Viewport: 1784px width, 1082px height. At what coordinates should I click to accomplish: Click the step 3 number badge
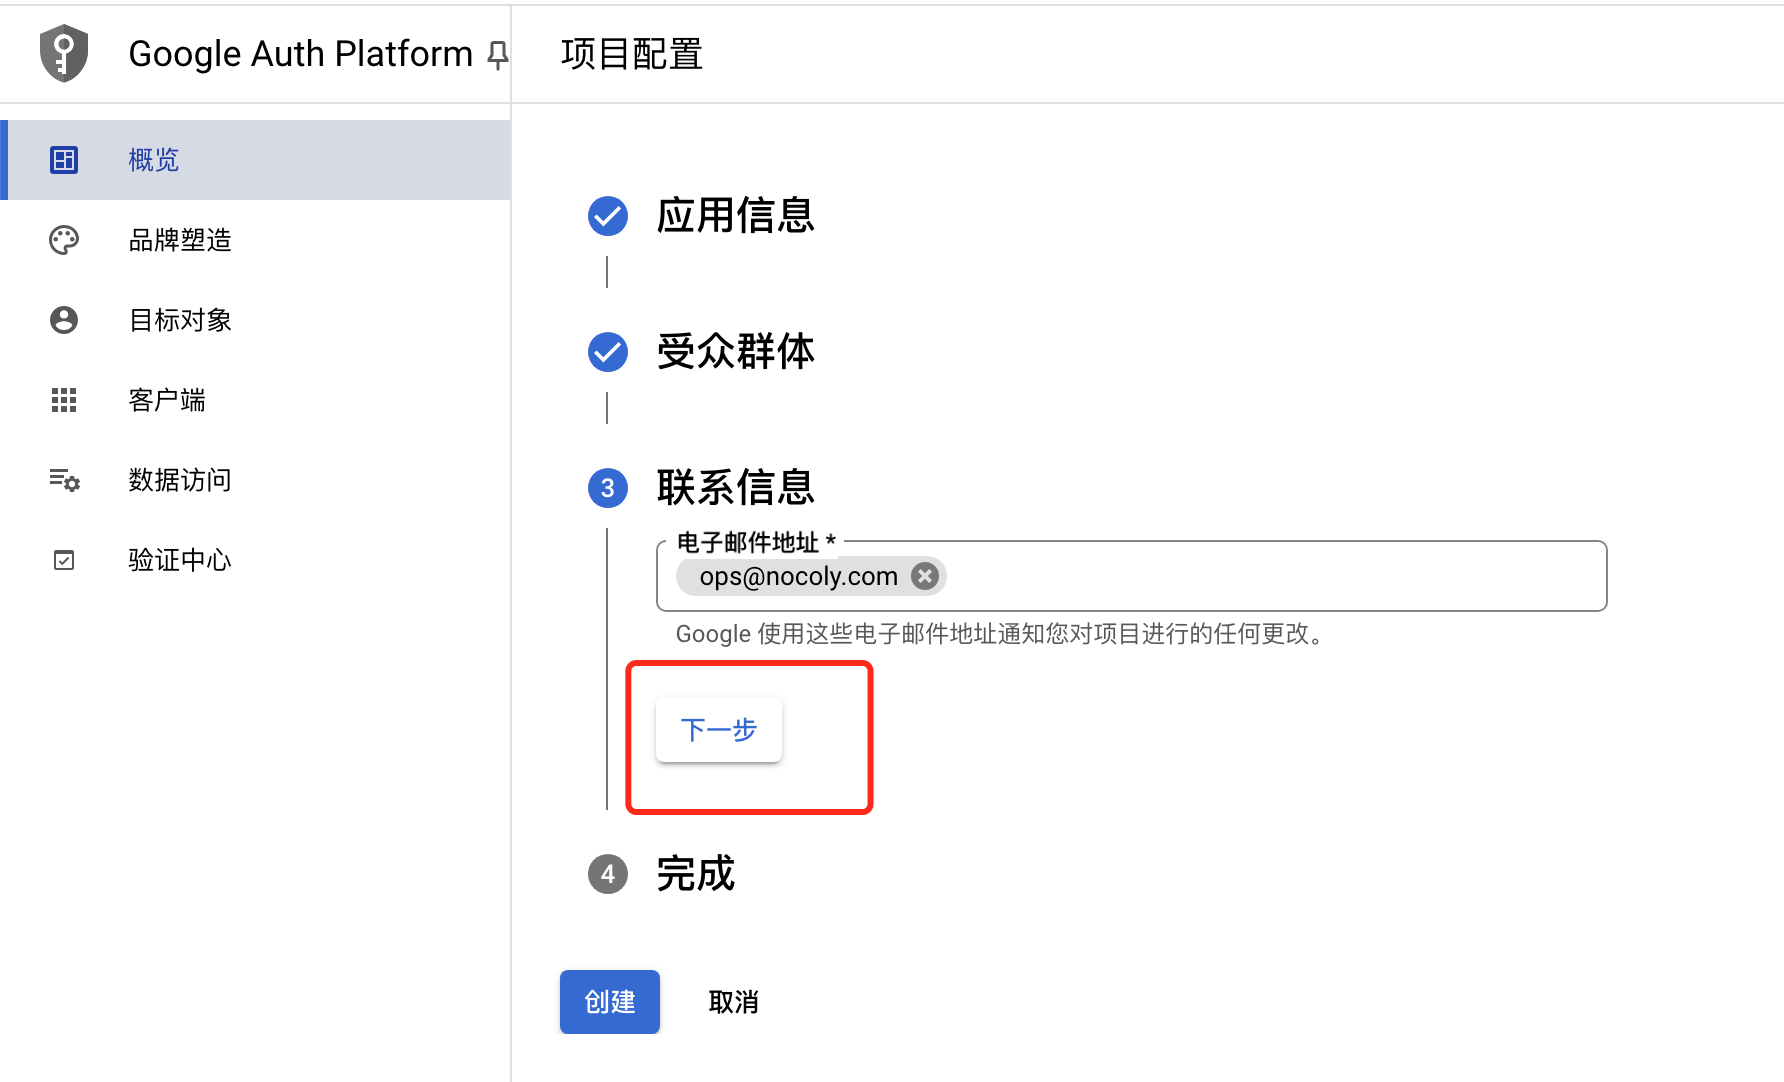click(608, 488)
